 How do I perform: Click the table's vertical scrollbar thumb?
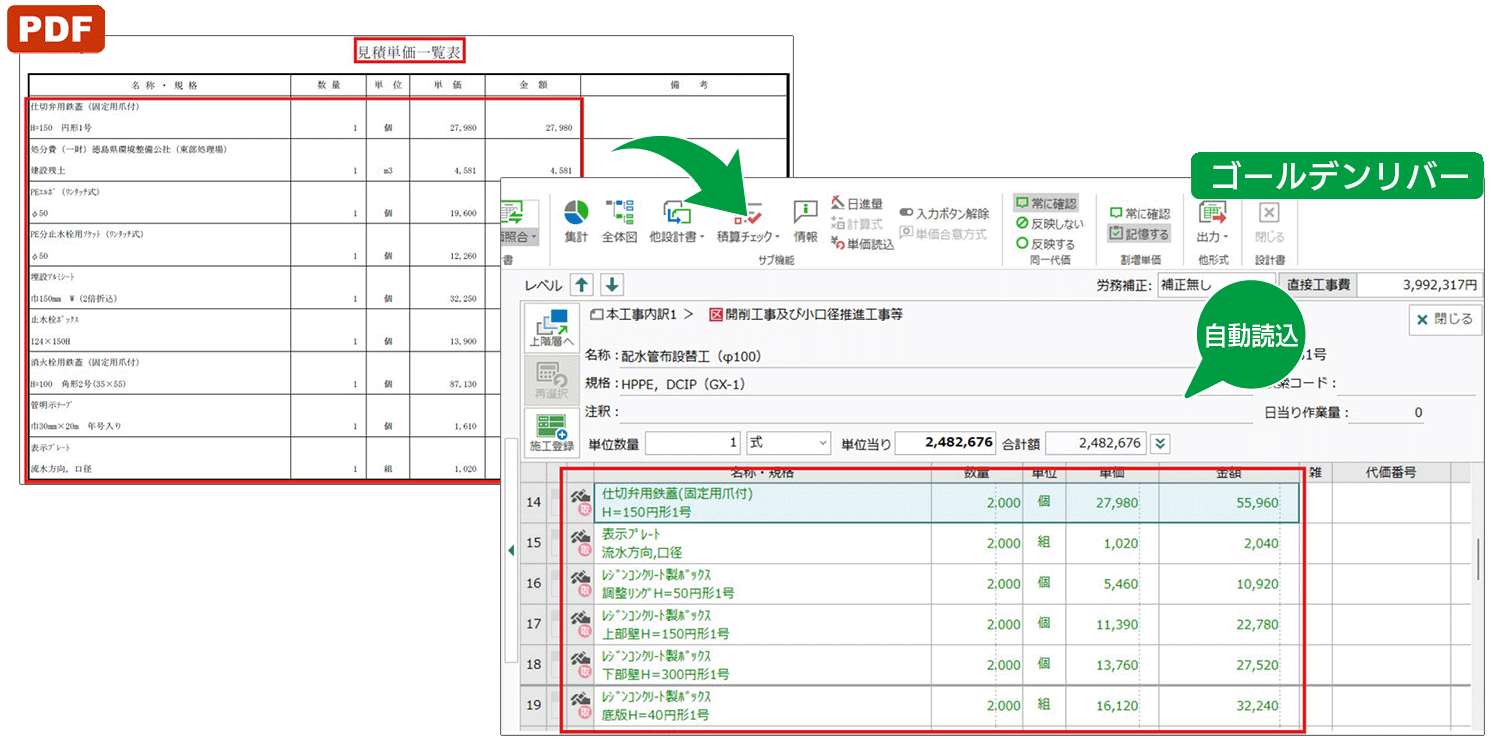(1479, 558)
